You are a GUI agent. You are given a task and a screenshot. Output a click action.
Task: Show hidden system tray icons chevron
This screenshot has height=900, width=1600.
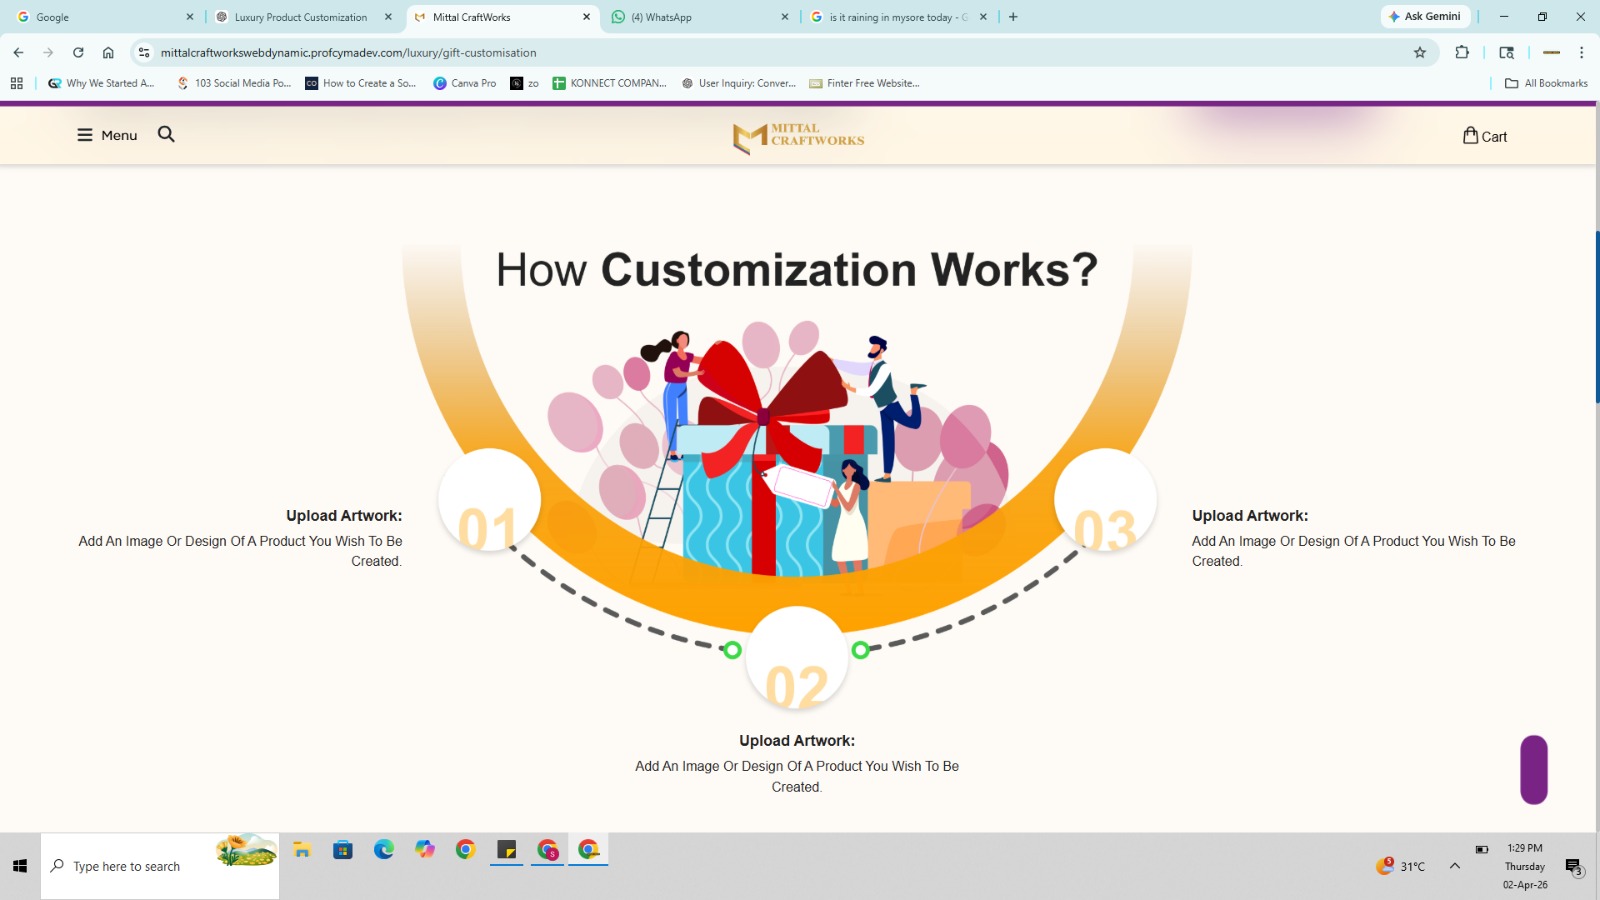point(1454,866)
